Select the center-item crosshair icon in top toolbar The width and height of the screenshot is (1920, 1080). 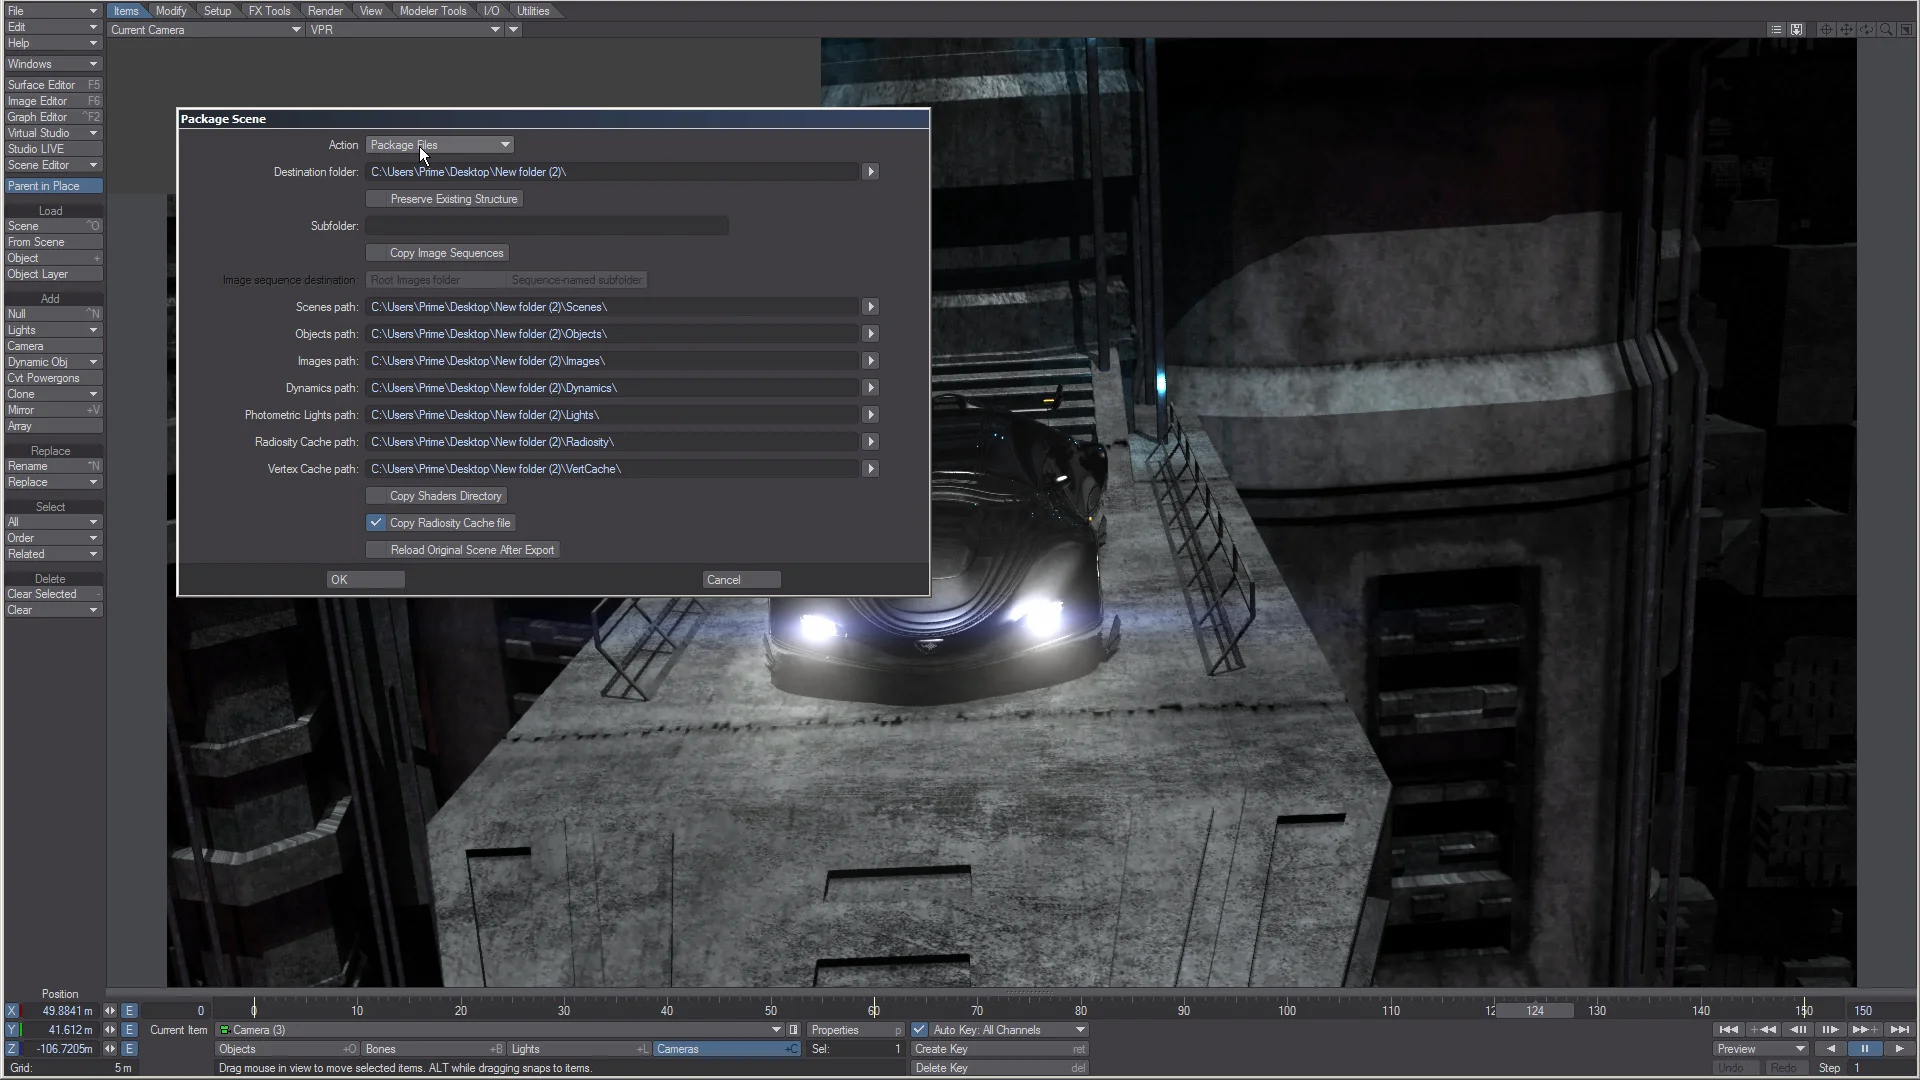(1825, 29)
